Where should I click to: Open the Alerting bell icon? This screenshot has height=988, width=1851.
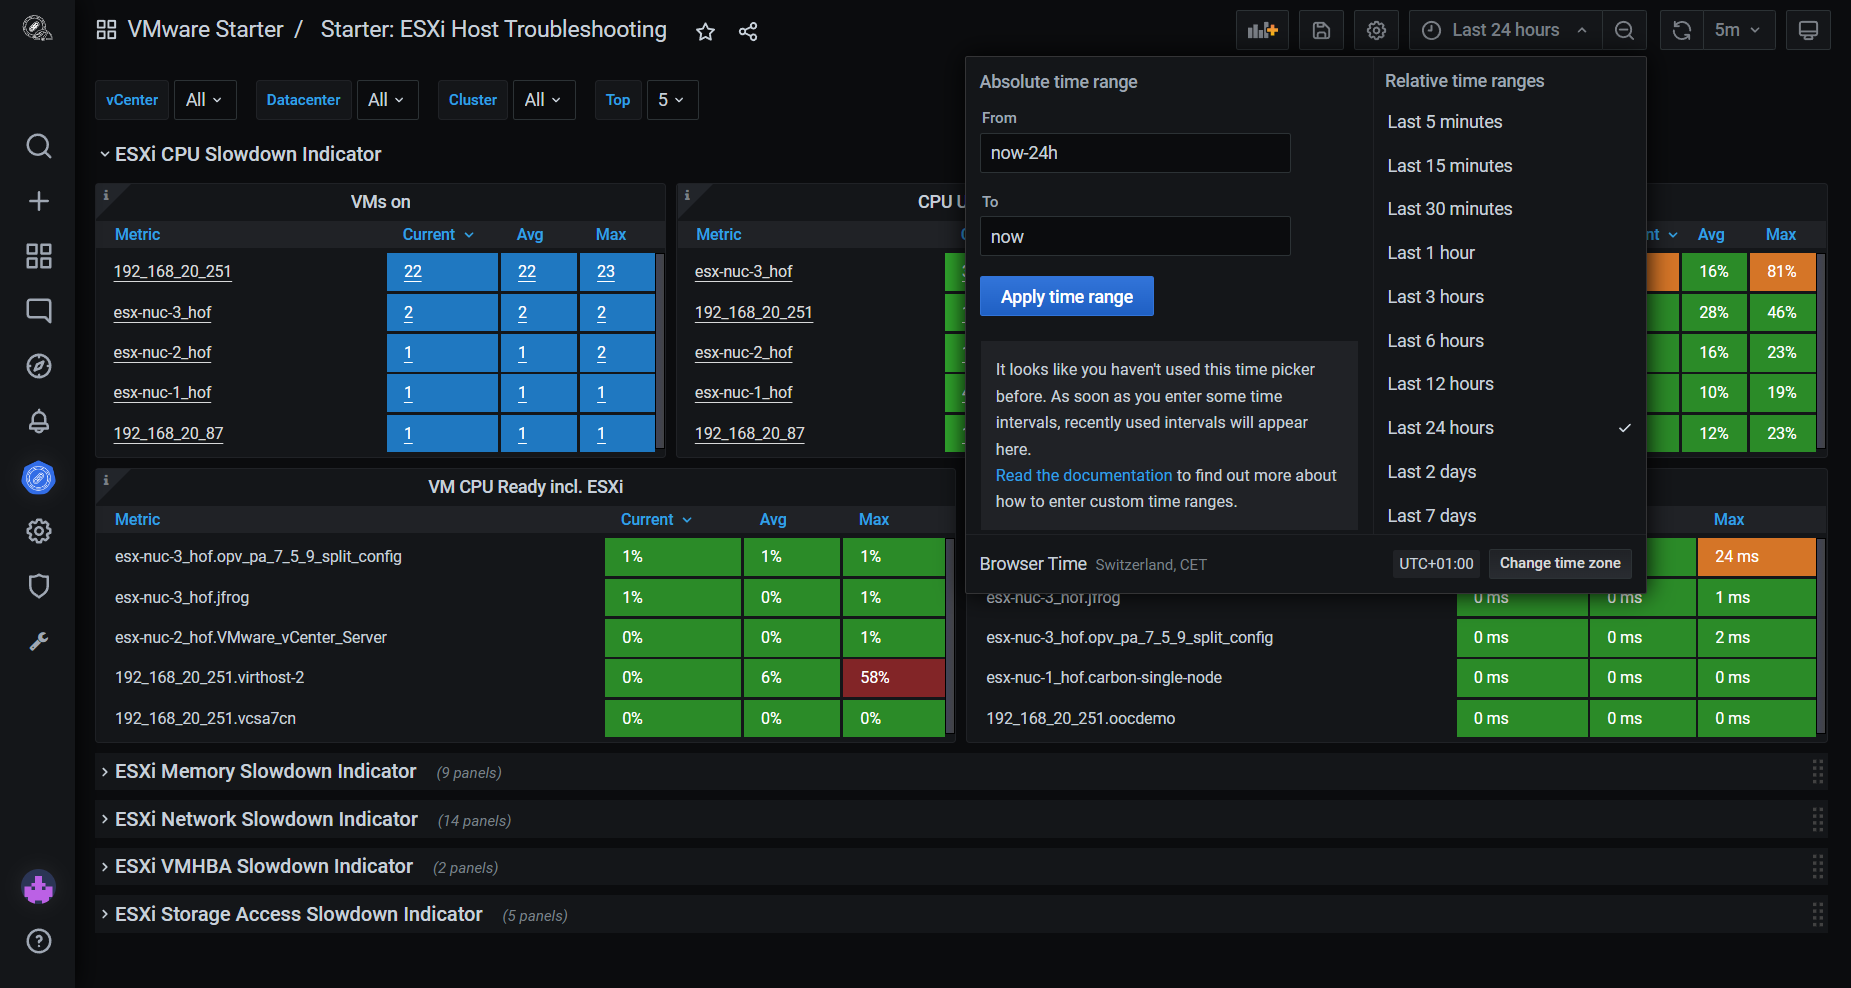point(38,421)
